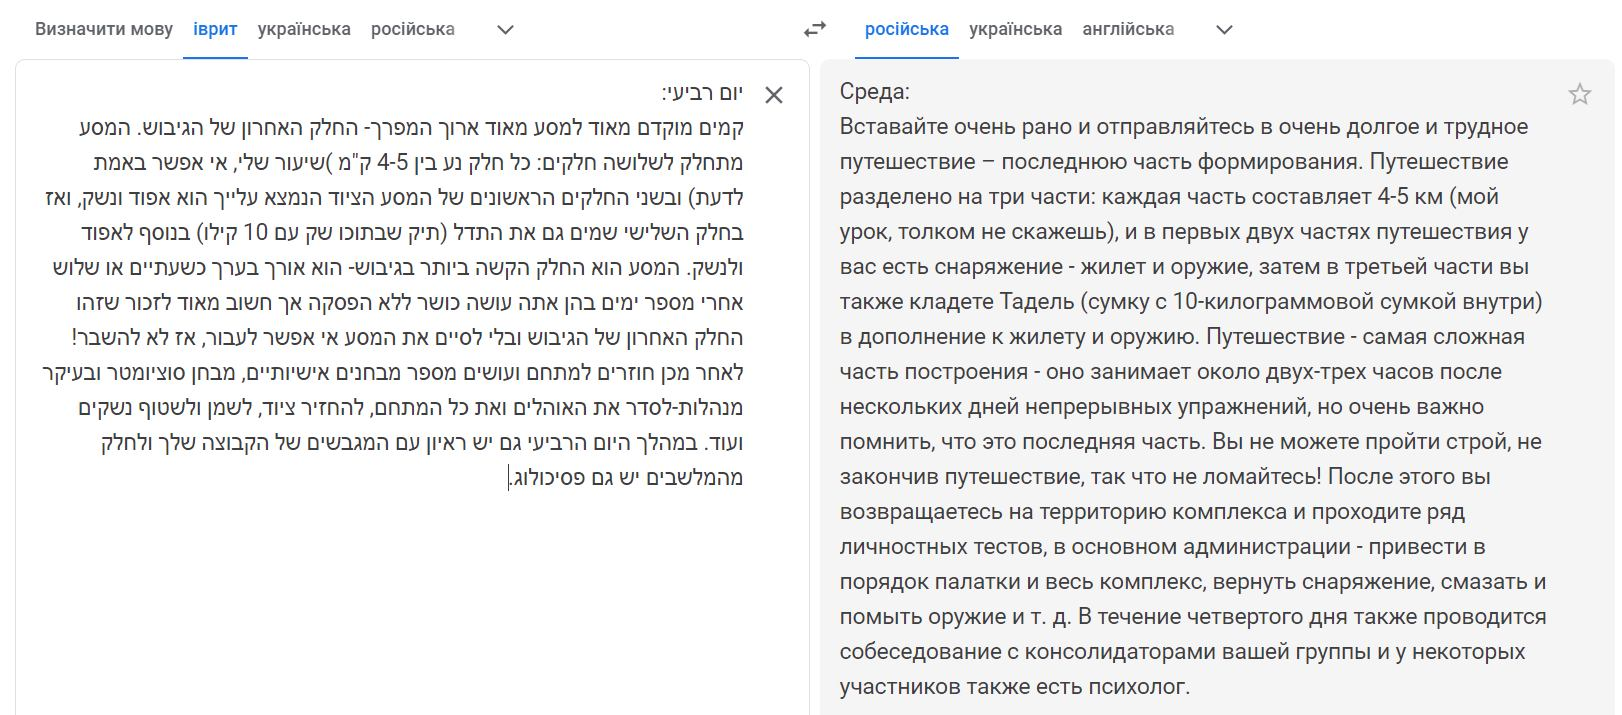Place cursor after פסיכולוג at the end of the Hebrew text
Image resolution: width=1622 pixels, height=715 pixels.
click(x=510, y=478)
